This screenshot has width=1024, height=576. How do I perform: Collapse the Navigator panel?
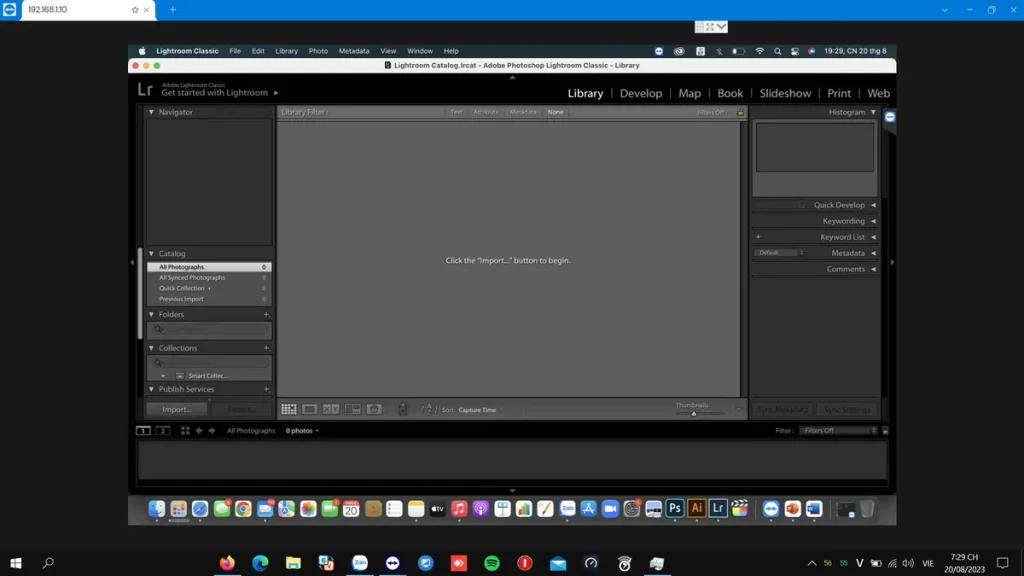152,112
